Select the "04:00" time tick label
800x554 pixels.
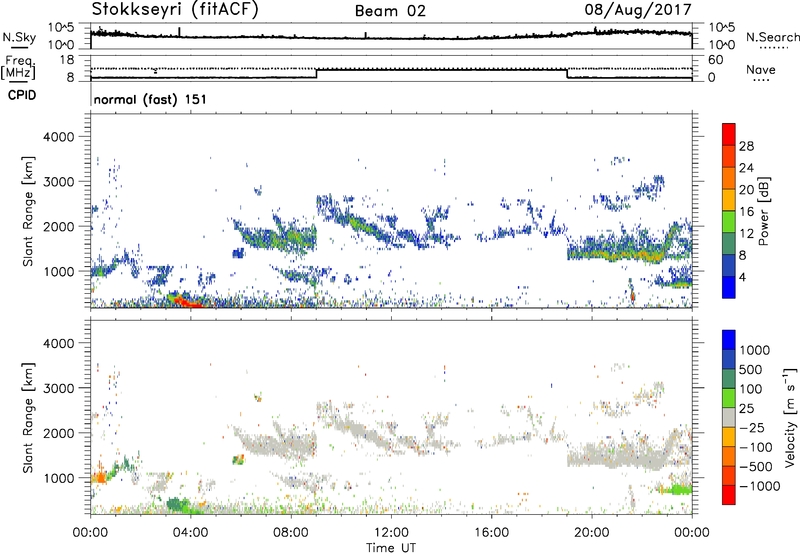pyautogui.click(x=191, y=533)
